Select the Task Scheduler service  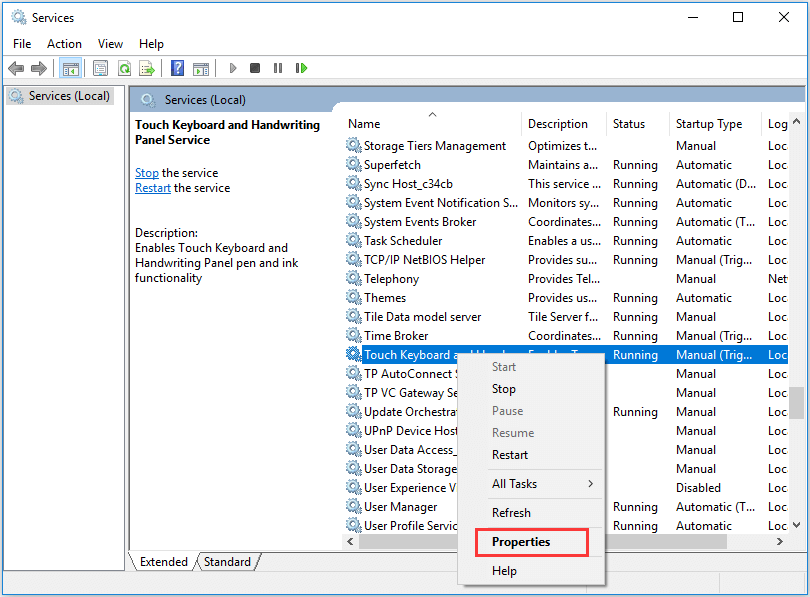[566, 241]
